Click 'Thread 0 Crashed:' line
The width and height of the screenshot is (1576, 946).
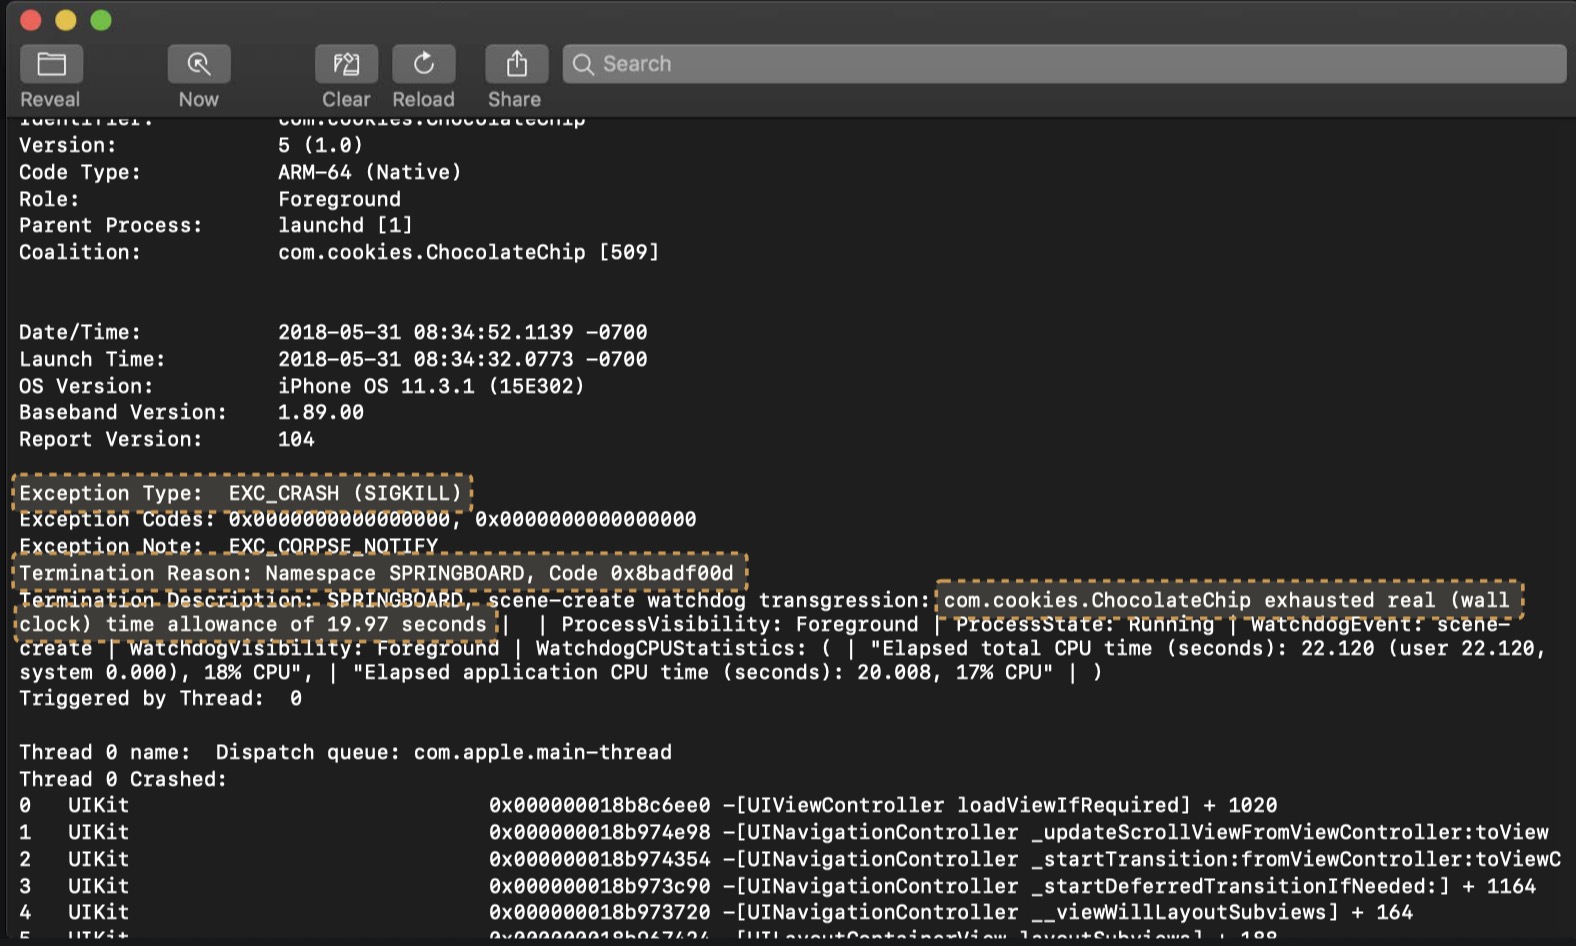[x=123, y=779]
